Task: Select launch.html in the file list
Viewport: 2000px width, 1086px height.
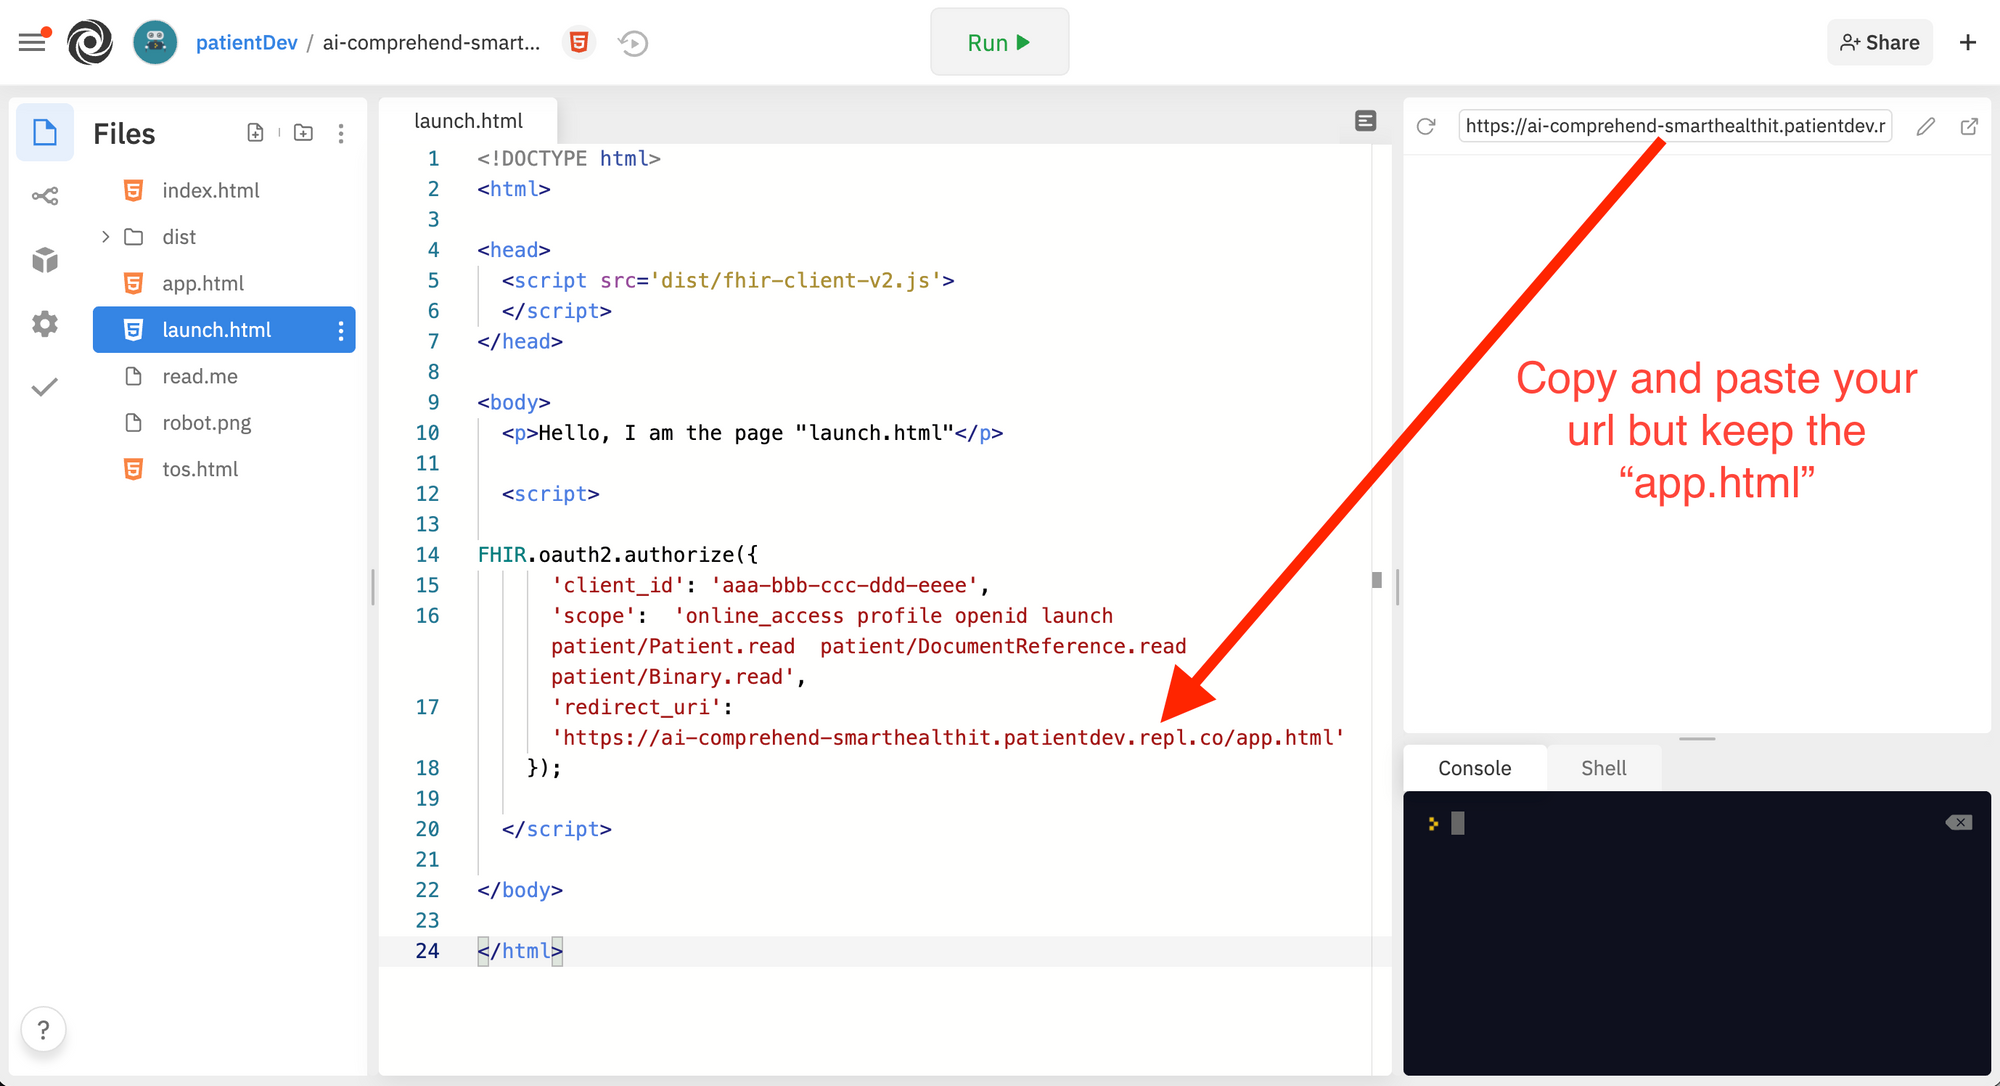Action: pyautogui.click(x=224, y=330)
